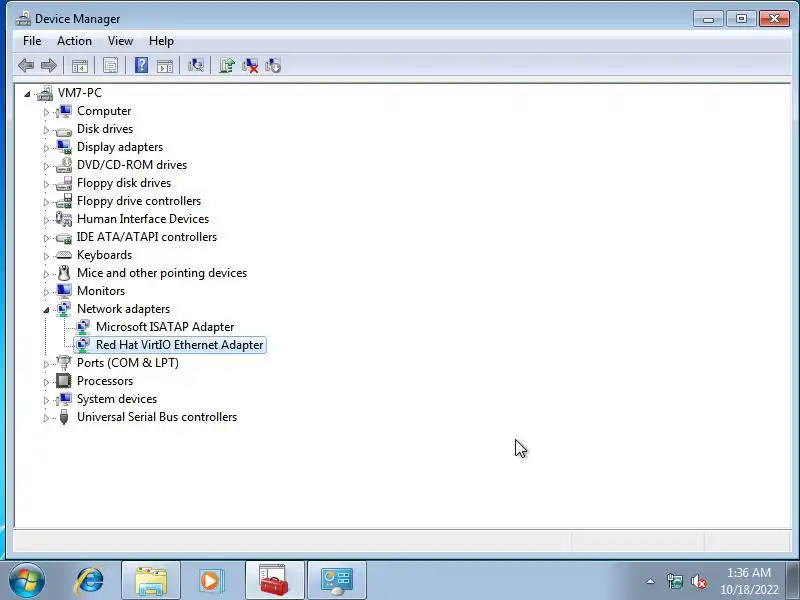Launch Internet Explorer from taskbar

point(89,581)
